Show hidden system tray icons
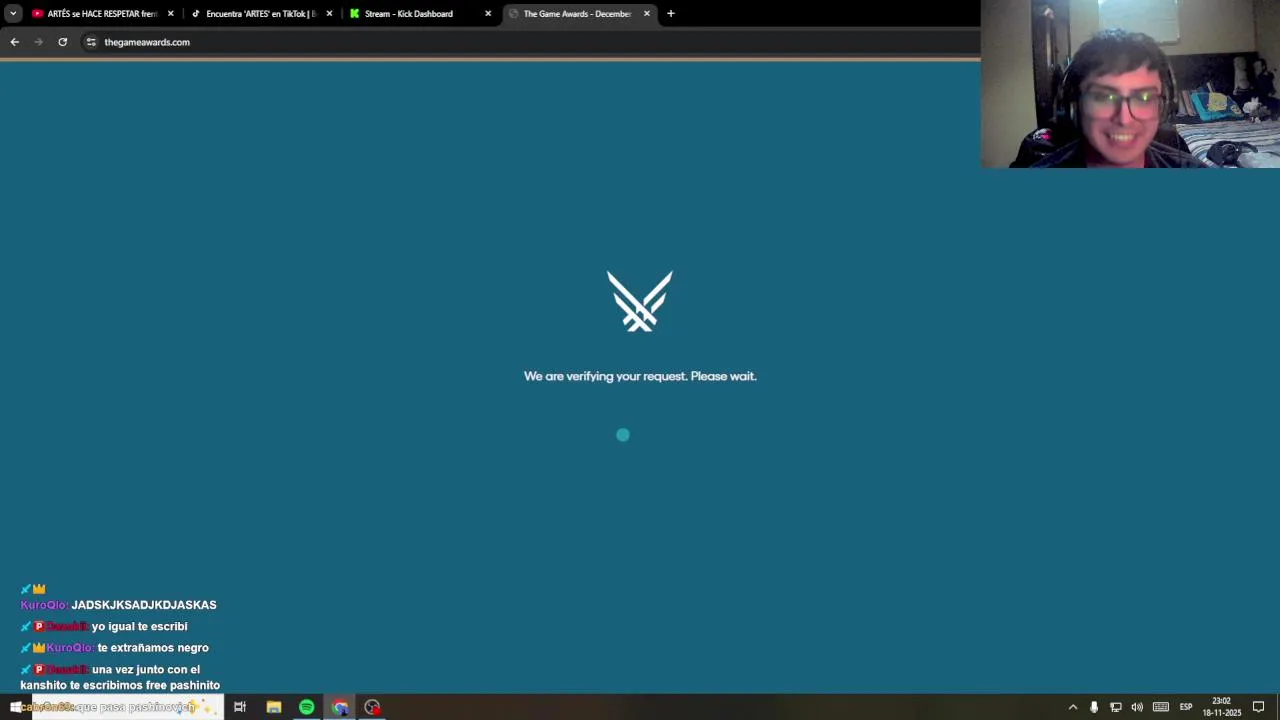Viewport: 1280px width, 720px height. 1073,707
